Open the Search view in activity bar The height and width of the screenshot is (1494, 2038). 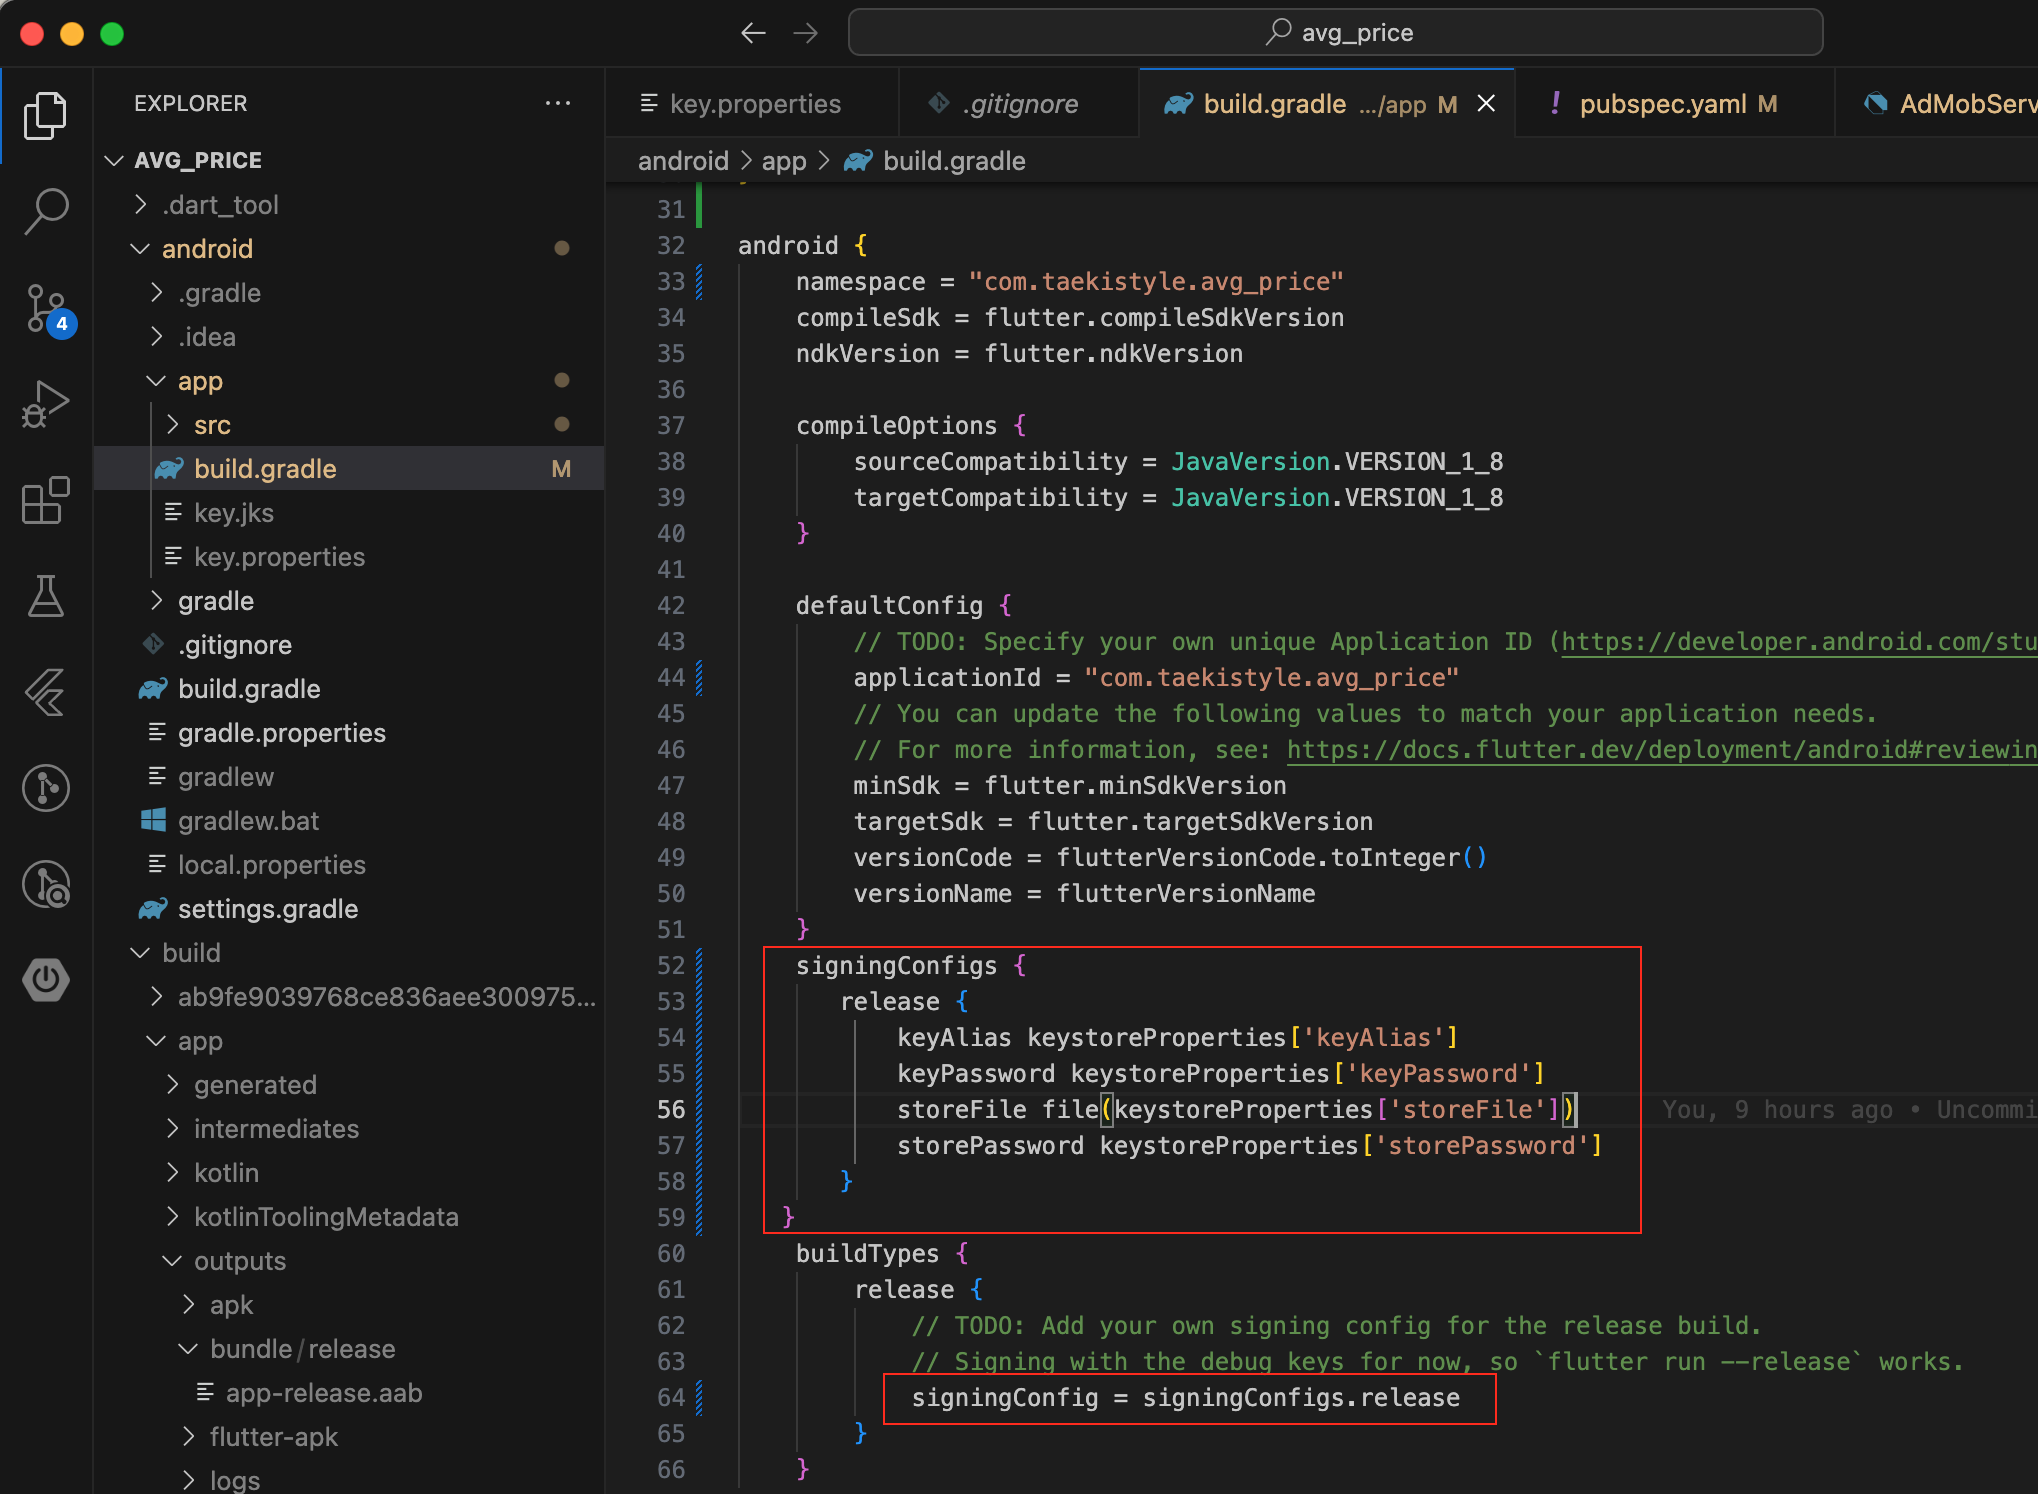pyautogui.click(x=46, y=211)
